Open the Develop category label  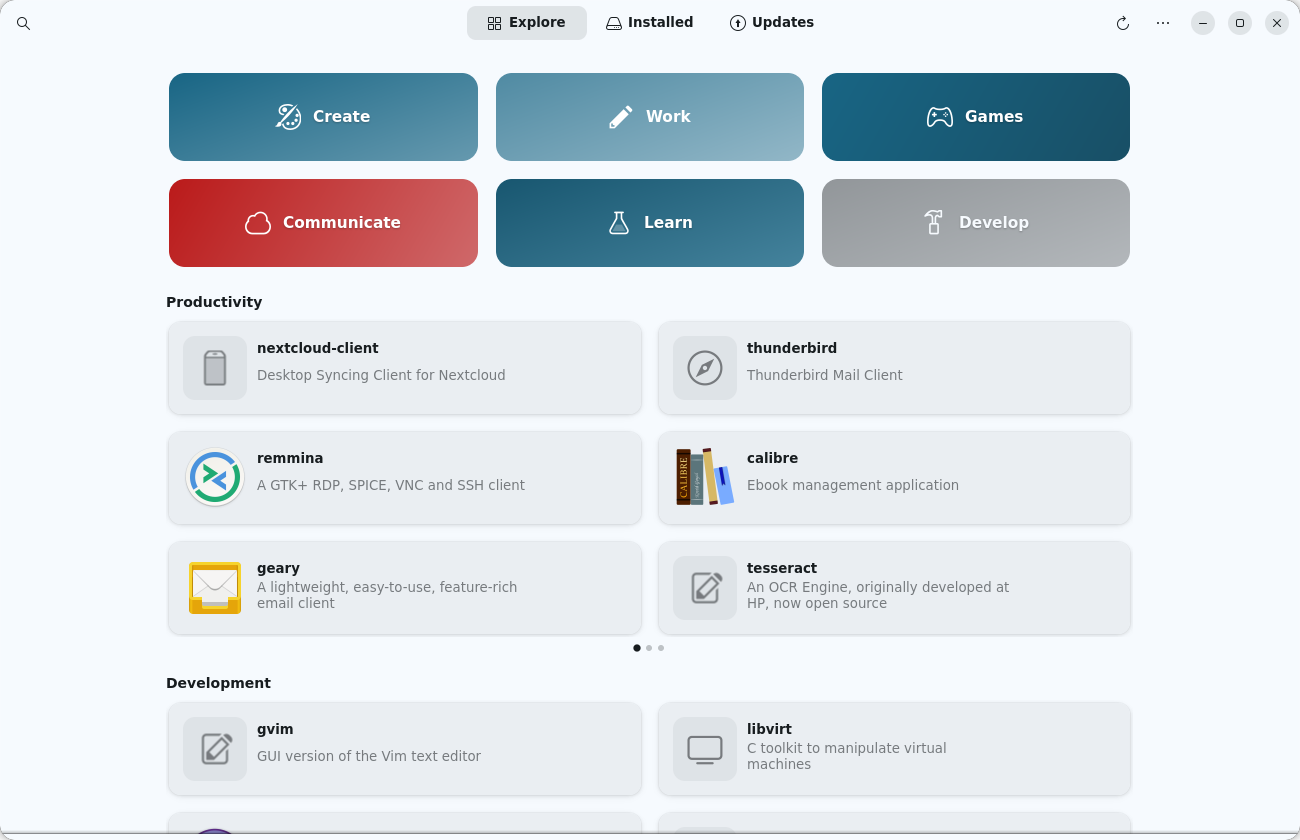pos(994,223)
